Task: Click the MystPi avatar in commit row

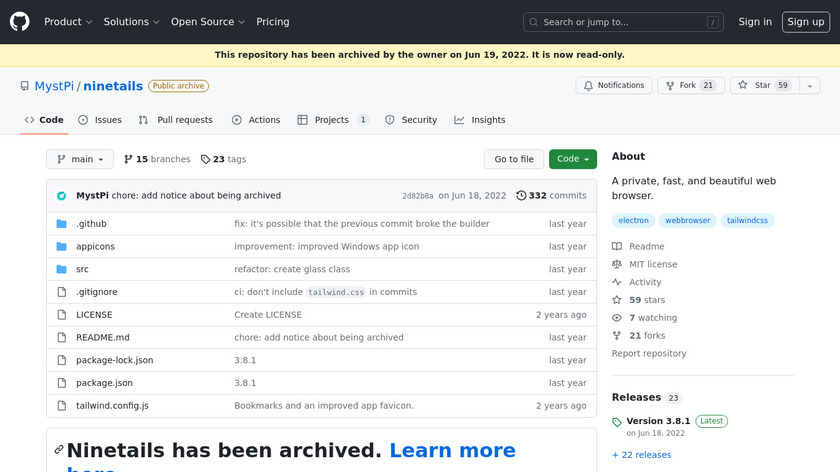Action: tap(62, 196)
